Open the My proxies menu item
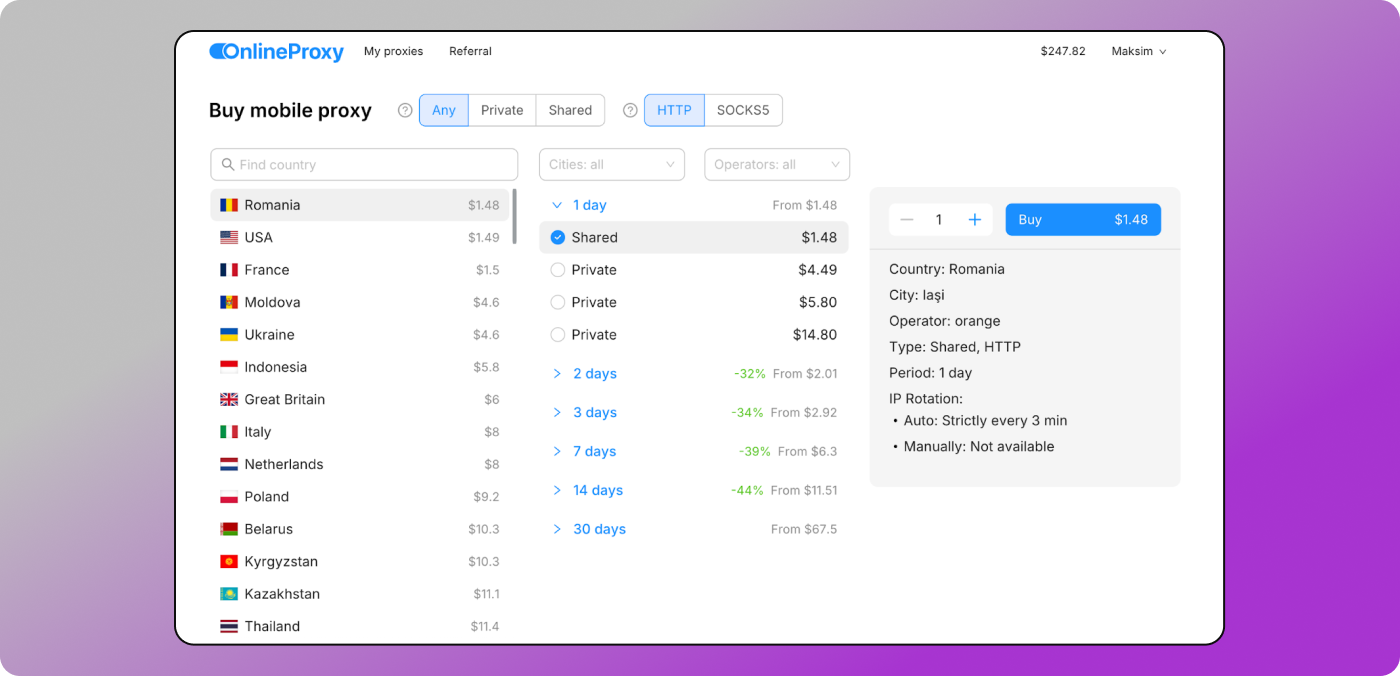1400x676 pixels. coord(393,51)
